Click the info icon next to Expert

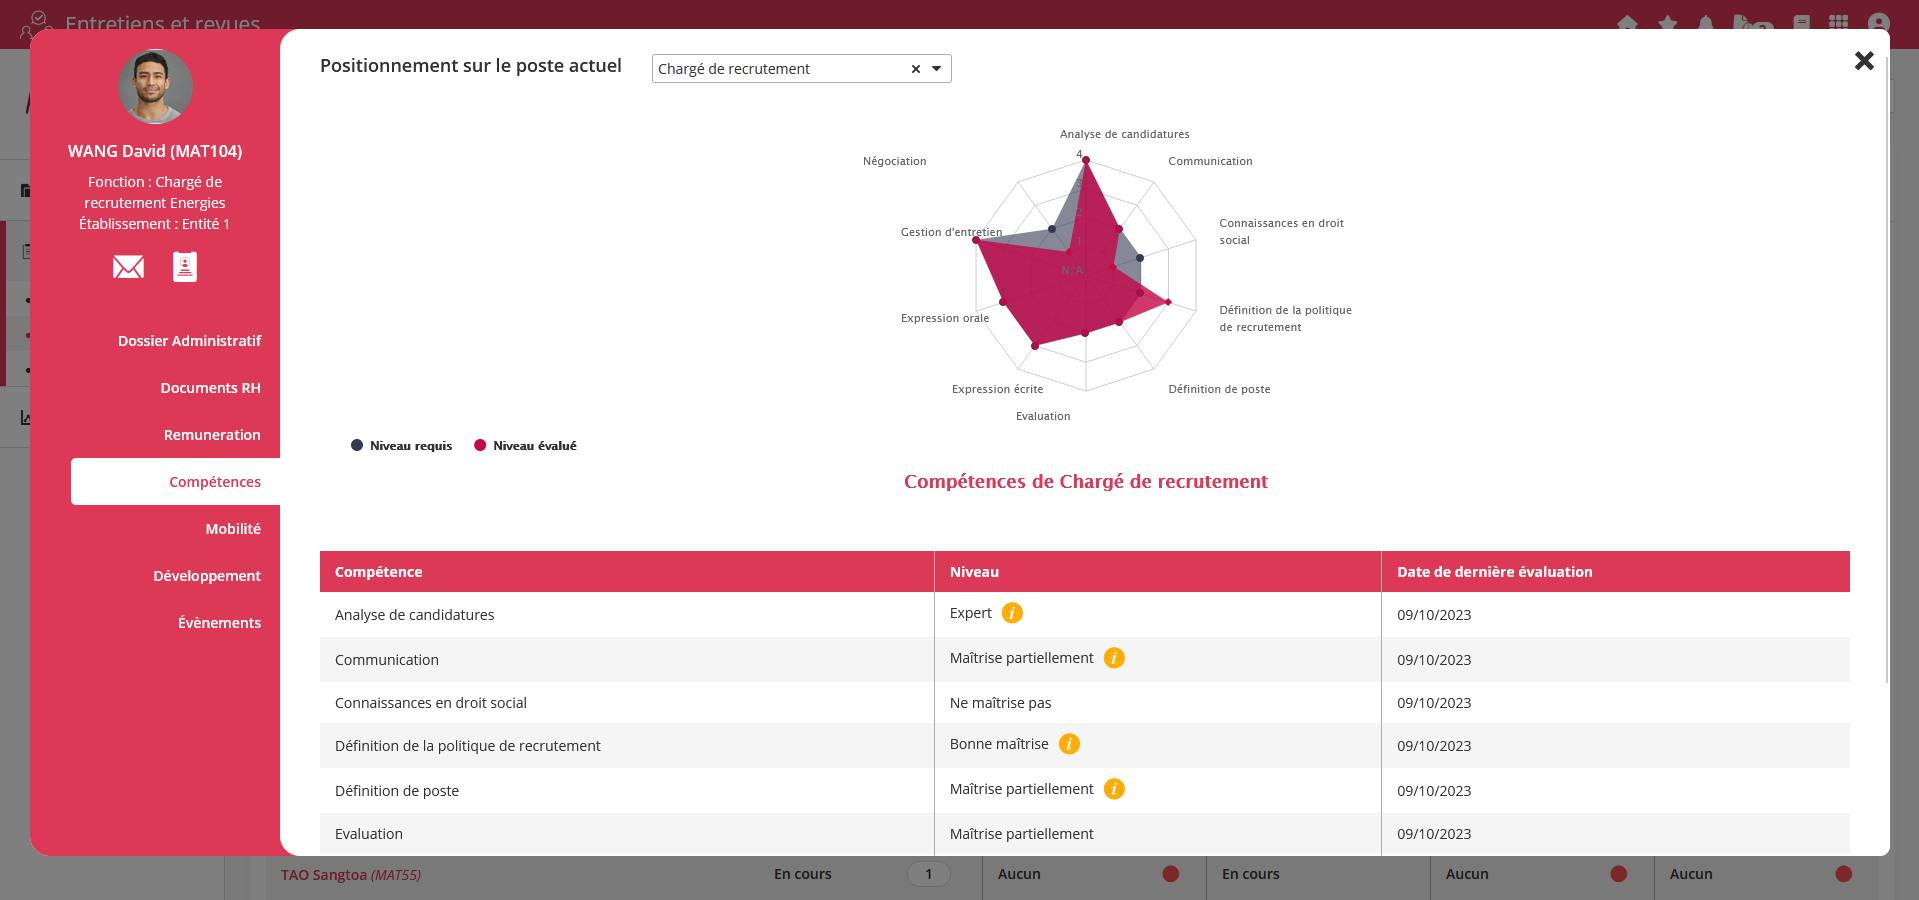click(x=1012, y=613)
